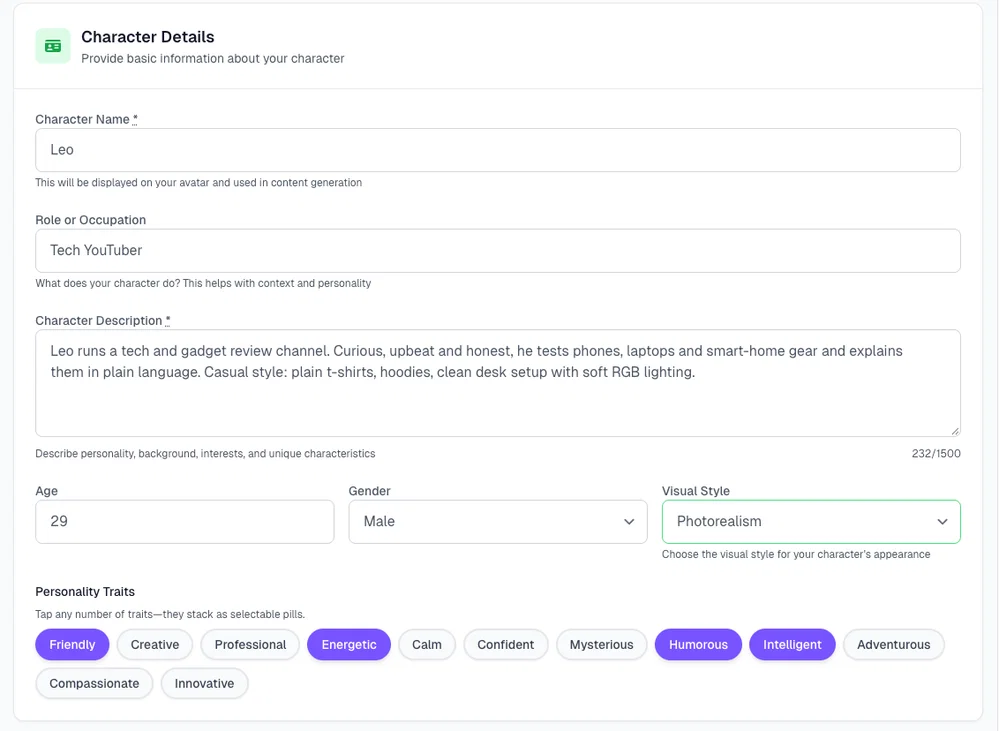Click the 'Tap any number of traits' hint

[170, 614]
